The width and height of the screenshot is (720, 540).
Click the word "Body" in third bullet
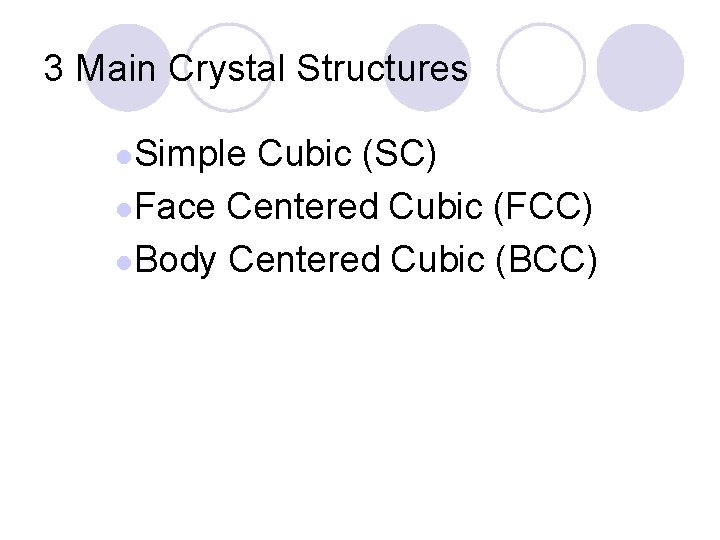coord(175,259)
